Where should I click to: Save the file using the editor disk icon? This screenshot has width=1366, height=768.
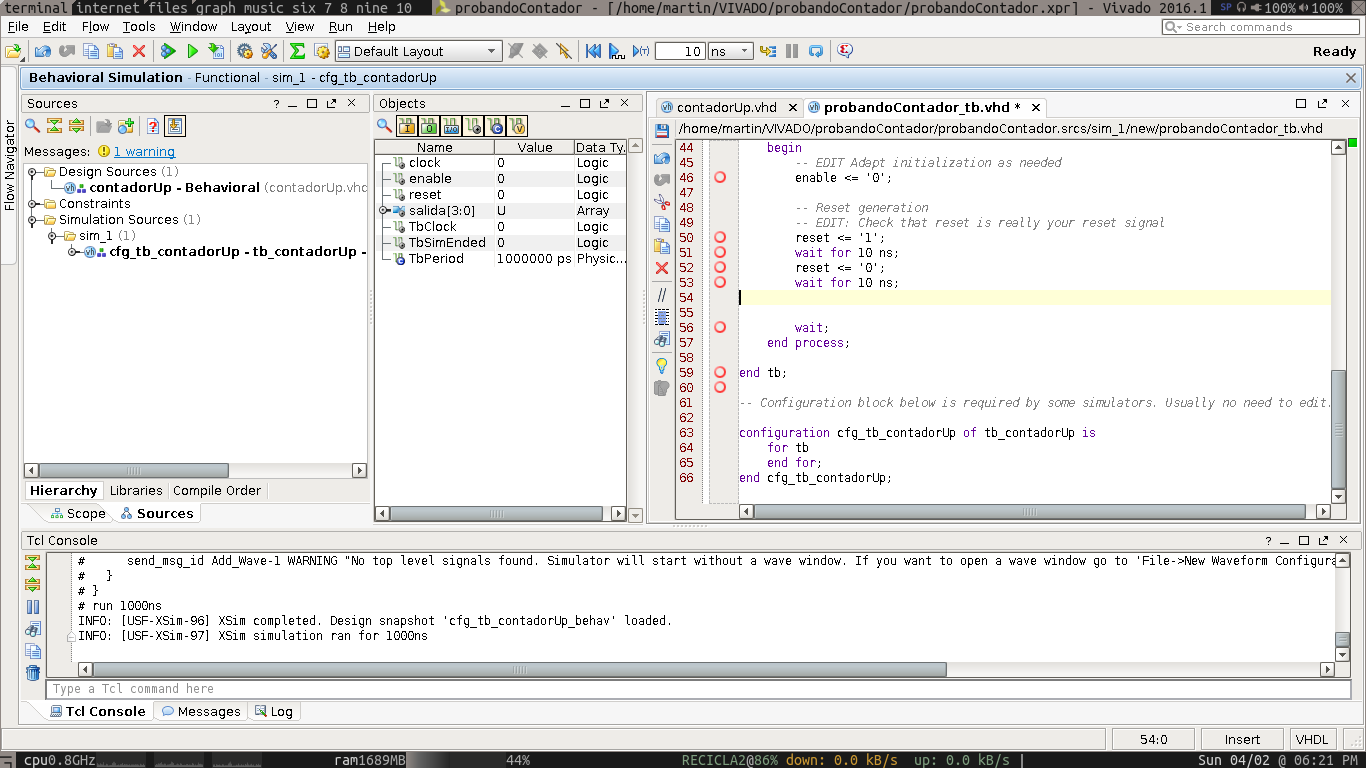tap(662, 131)
